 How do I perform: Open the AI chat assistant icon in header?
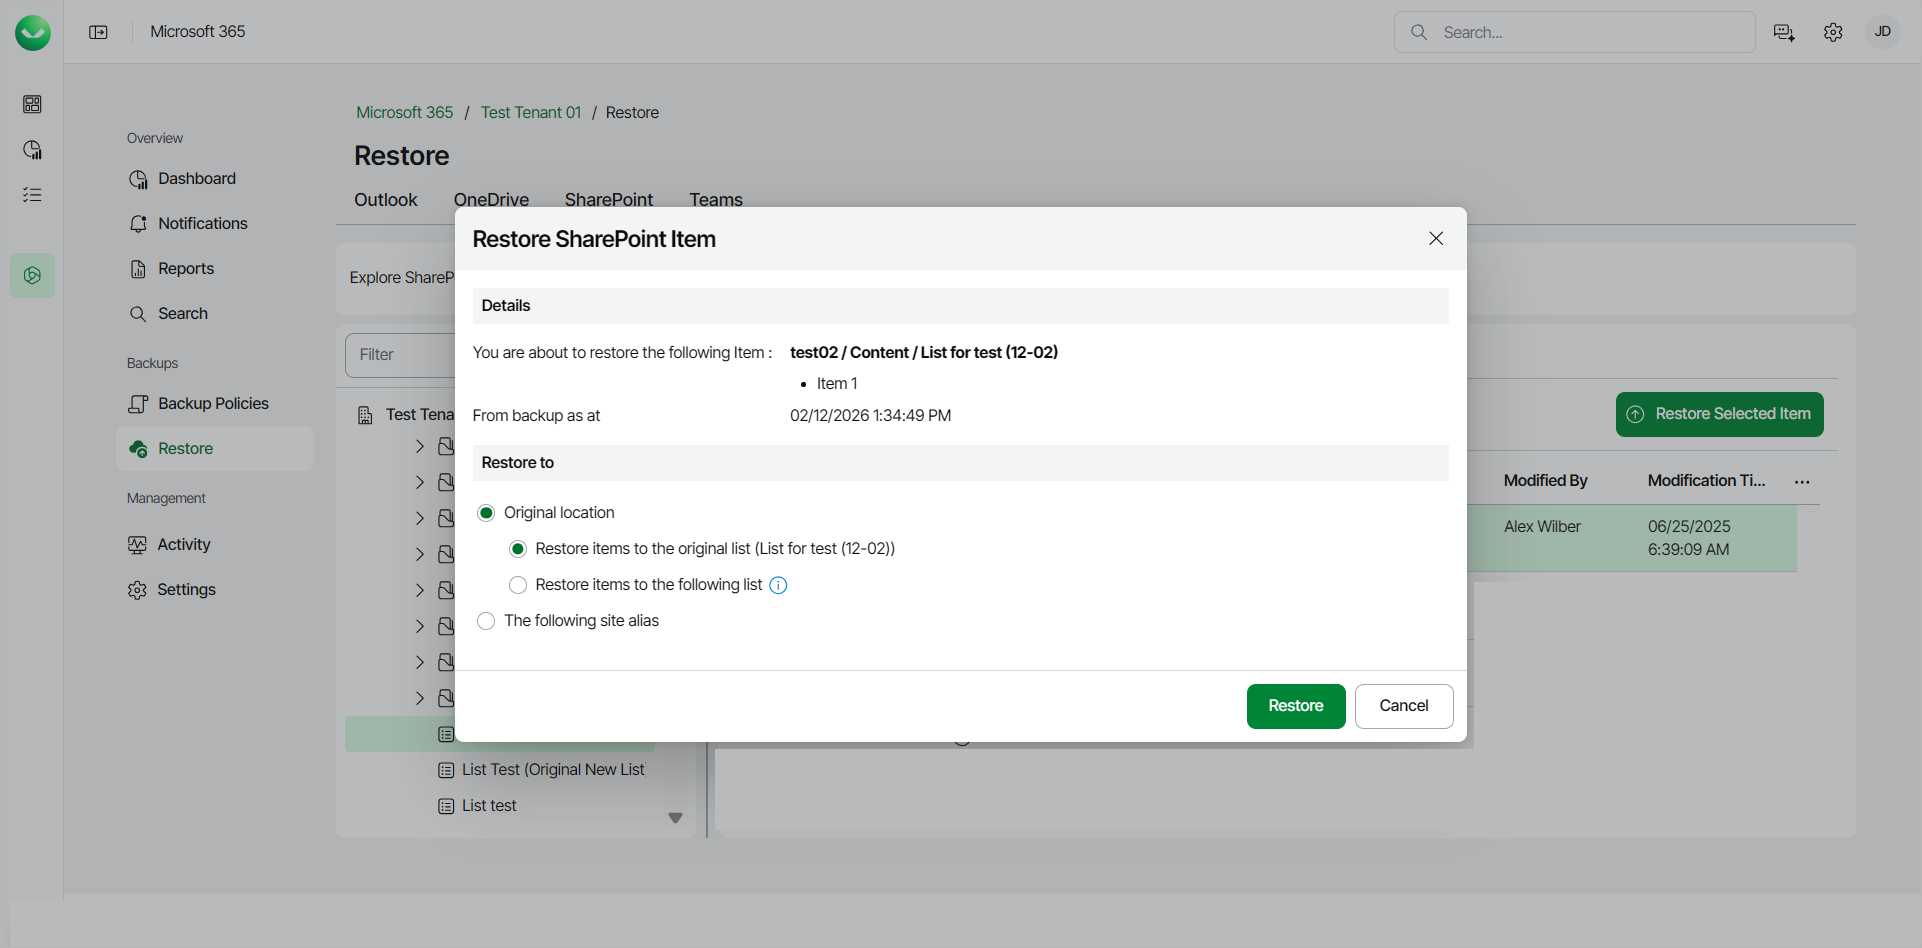point(1784,32)
